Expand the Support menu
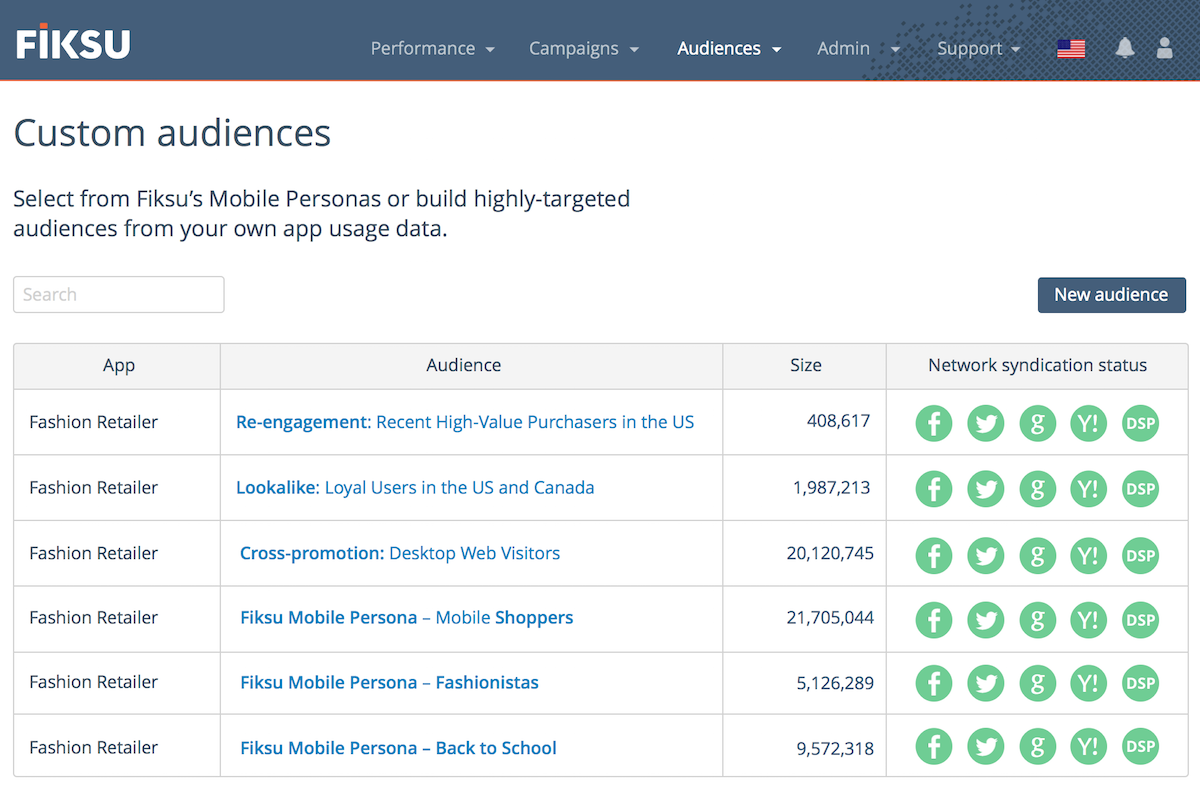Image resolution: width=1200 pixels, height=797 pixels. point(979,48)
